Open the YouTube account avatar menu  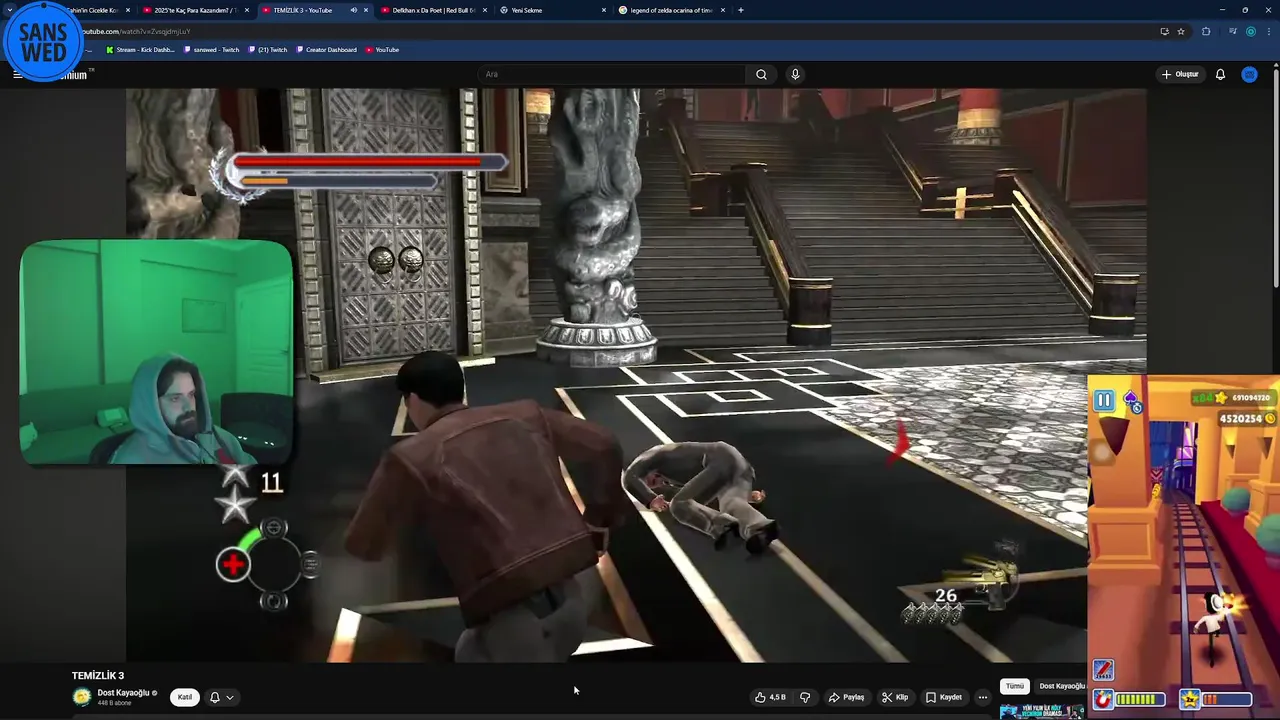coord(1249,74)
